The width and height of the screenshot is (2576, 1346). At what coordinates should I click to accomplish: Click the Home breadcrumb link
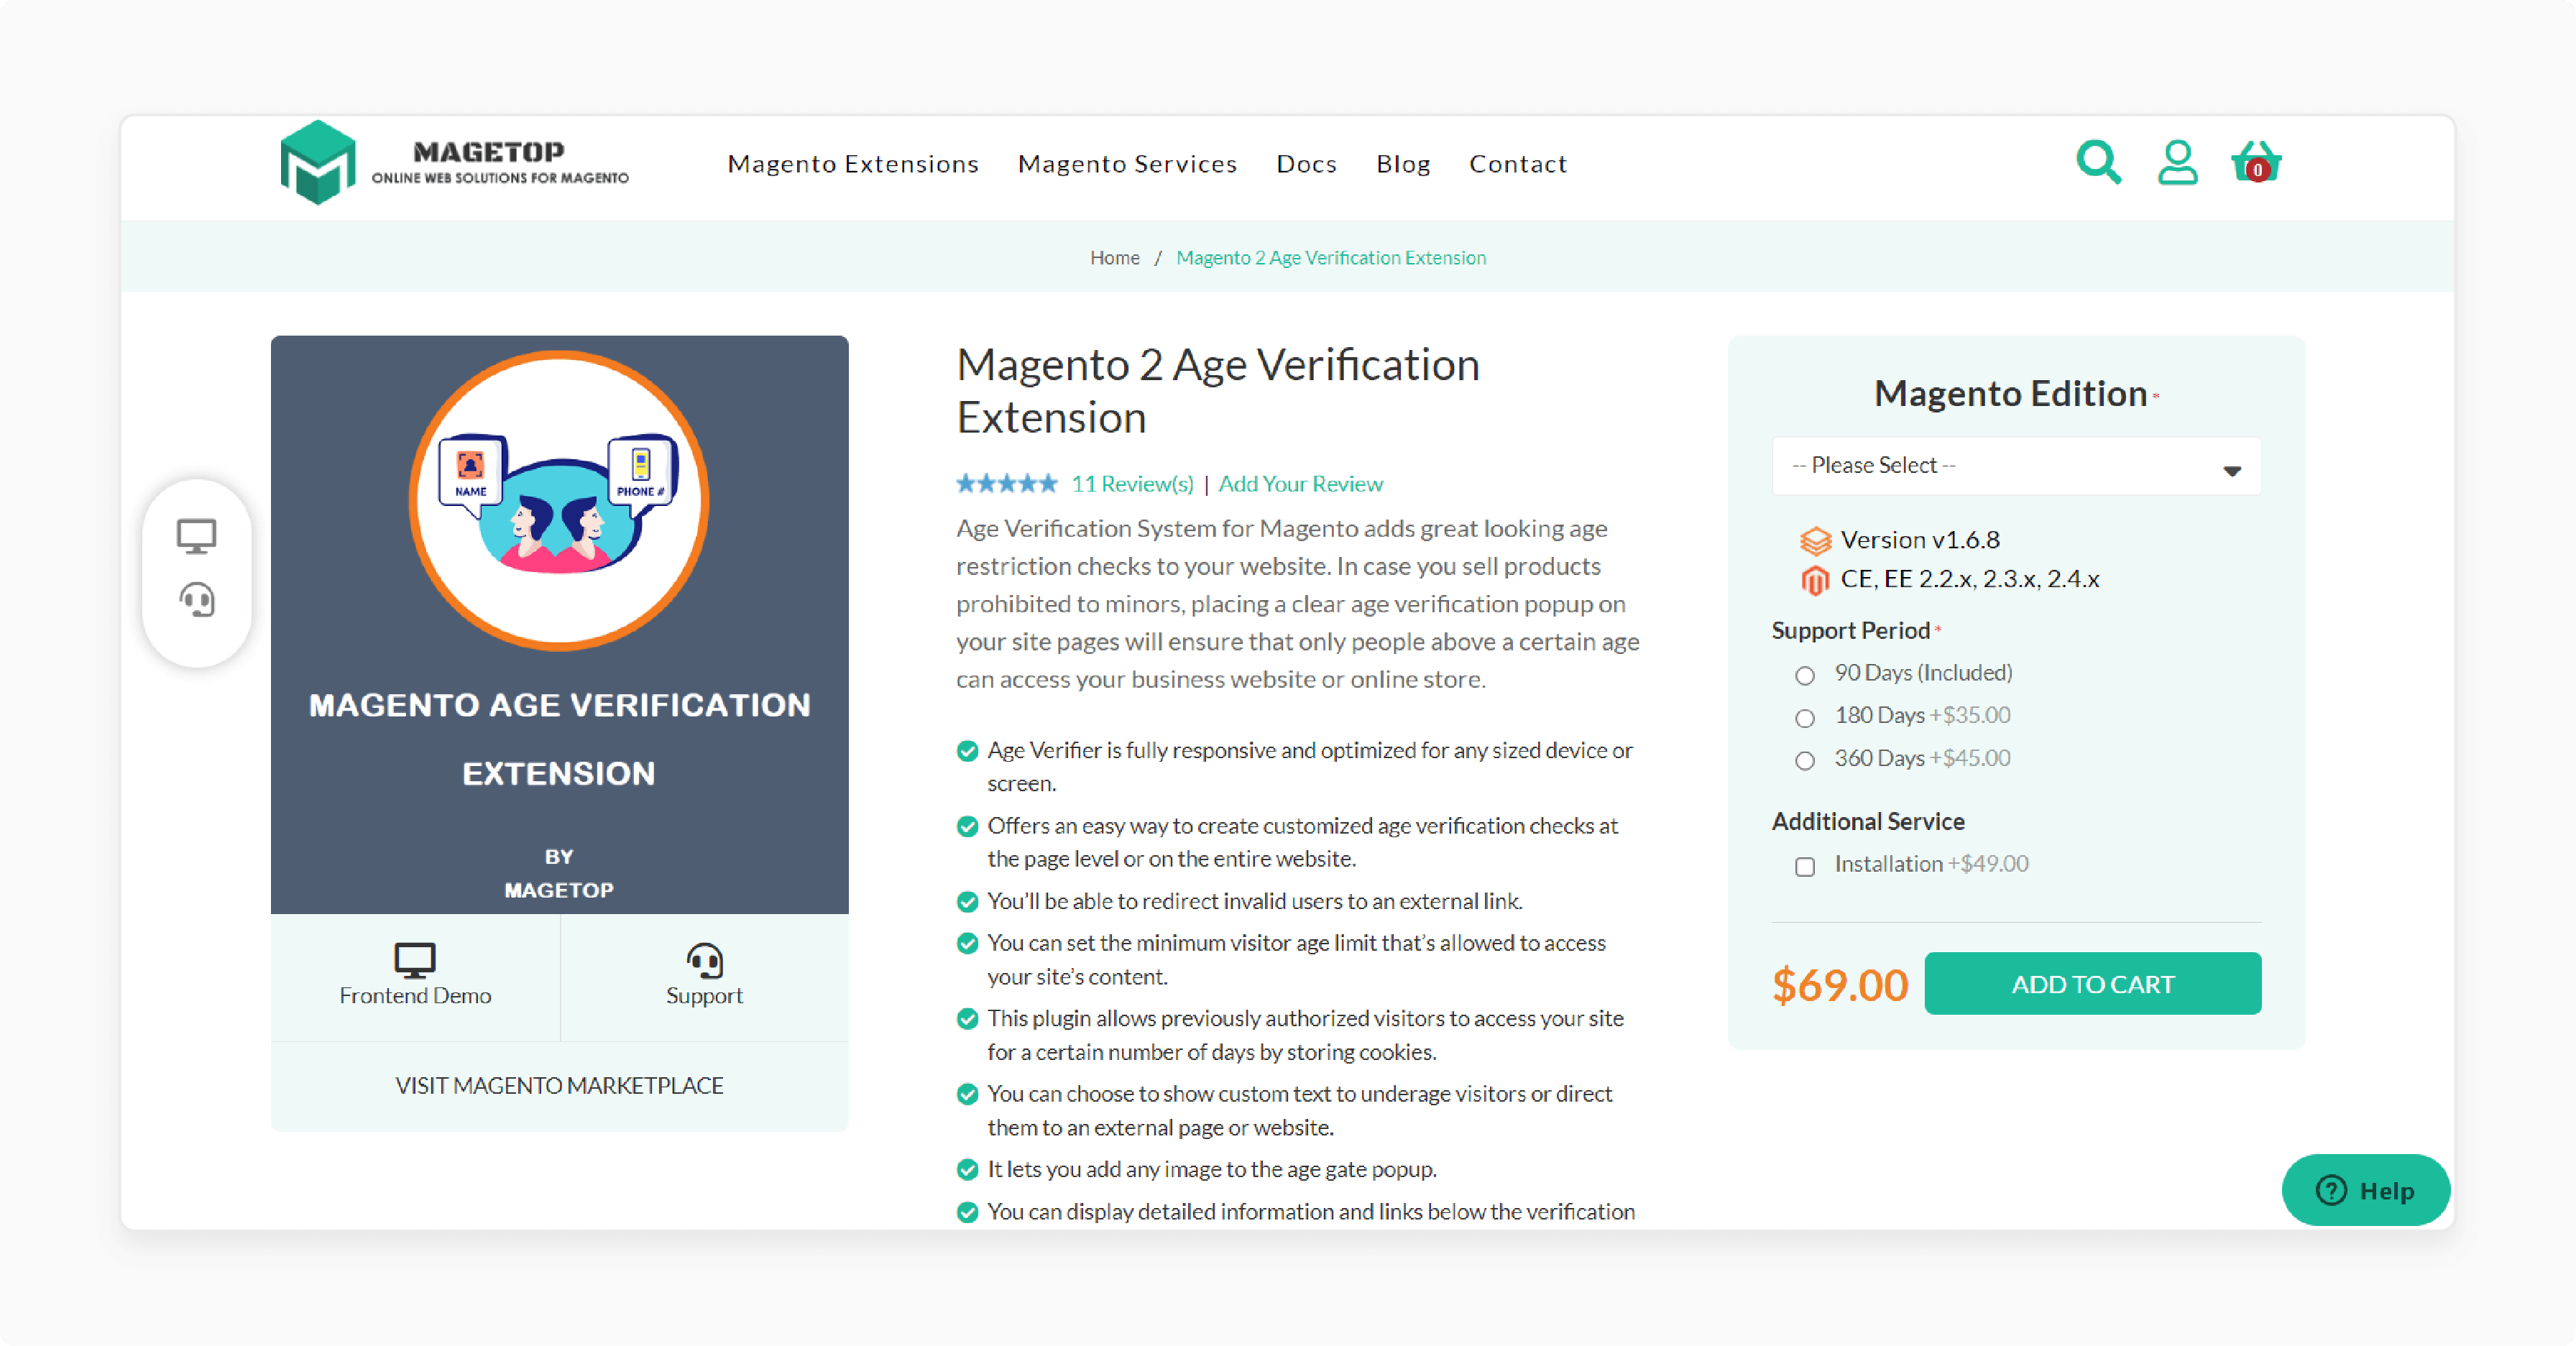(1114, 258)
